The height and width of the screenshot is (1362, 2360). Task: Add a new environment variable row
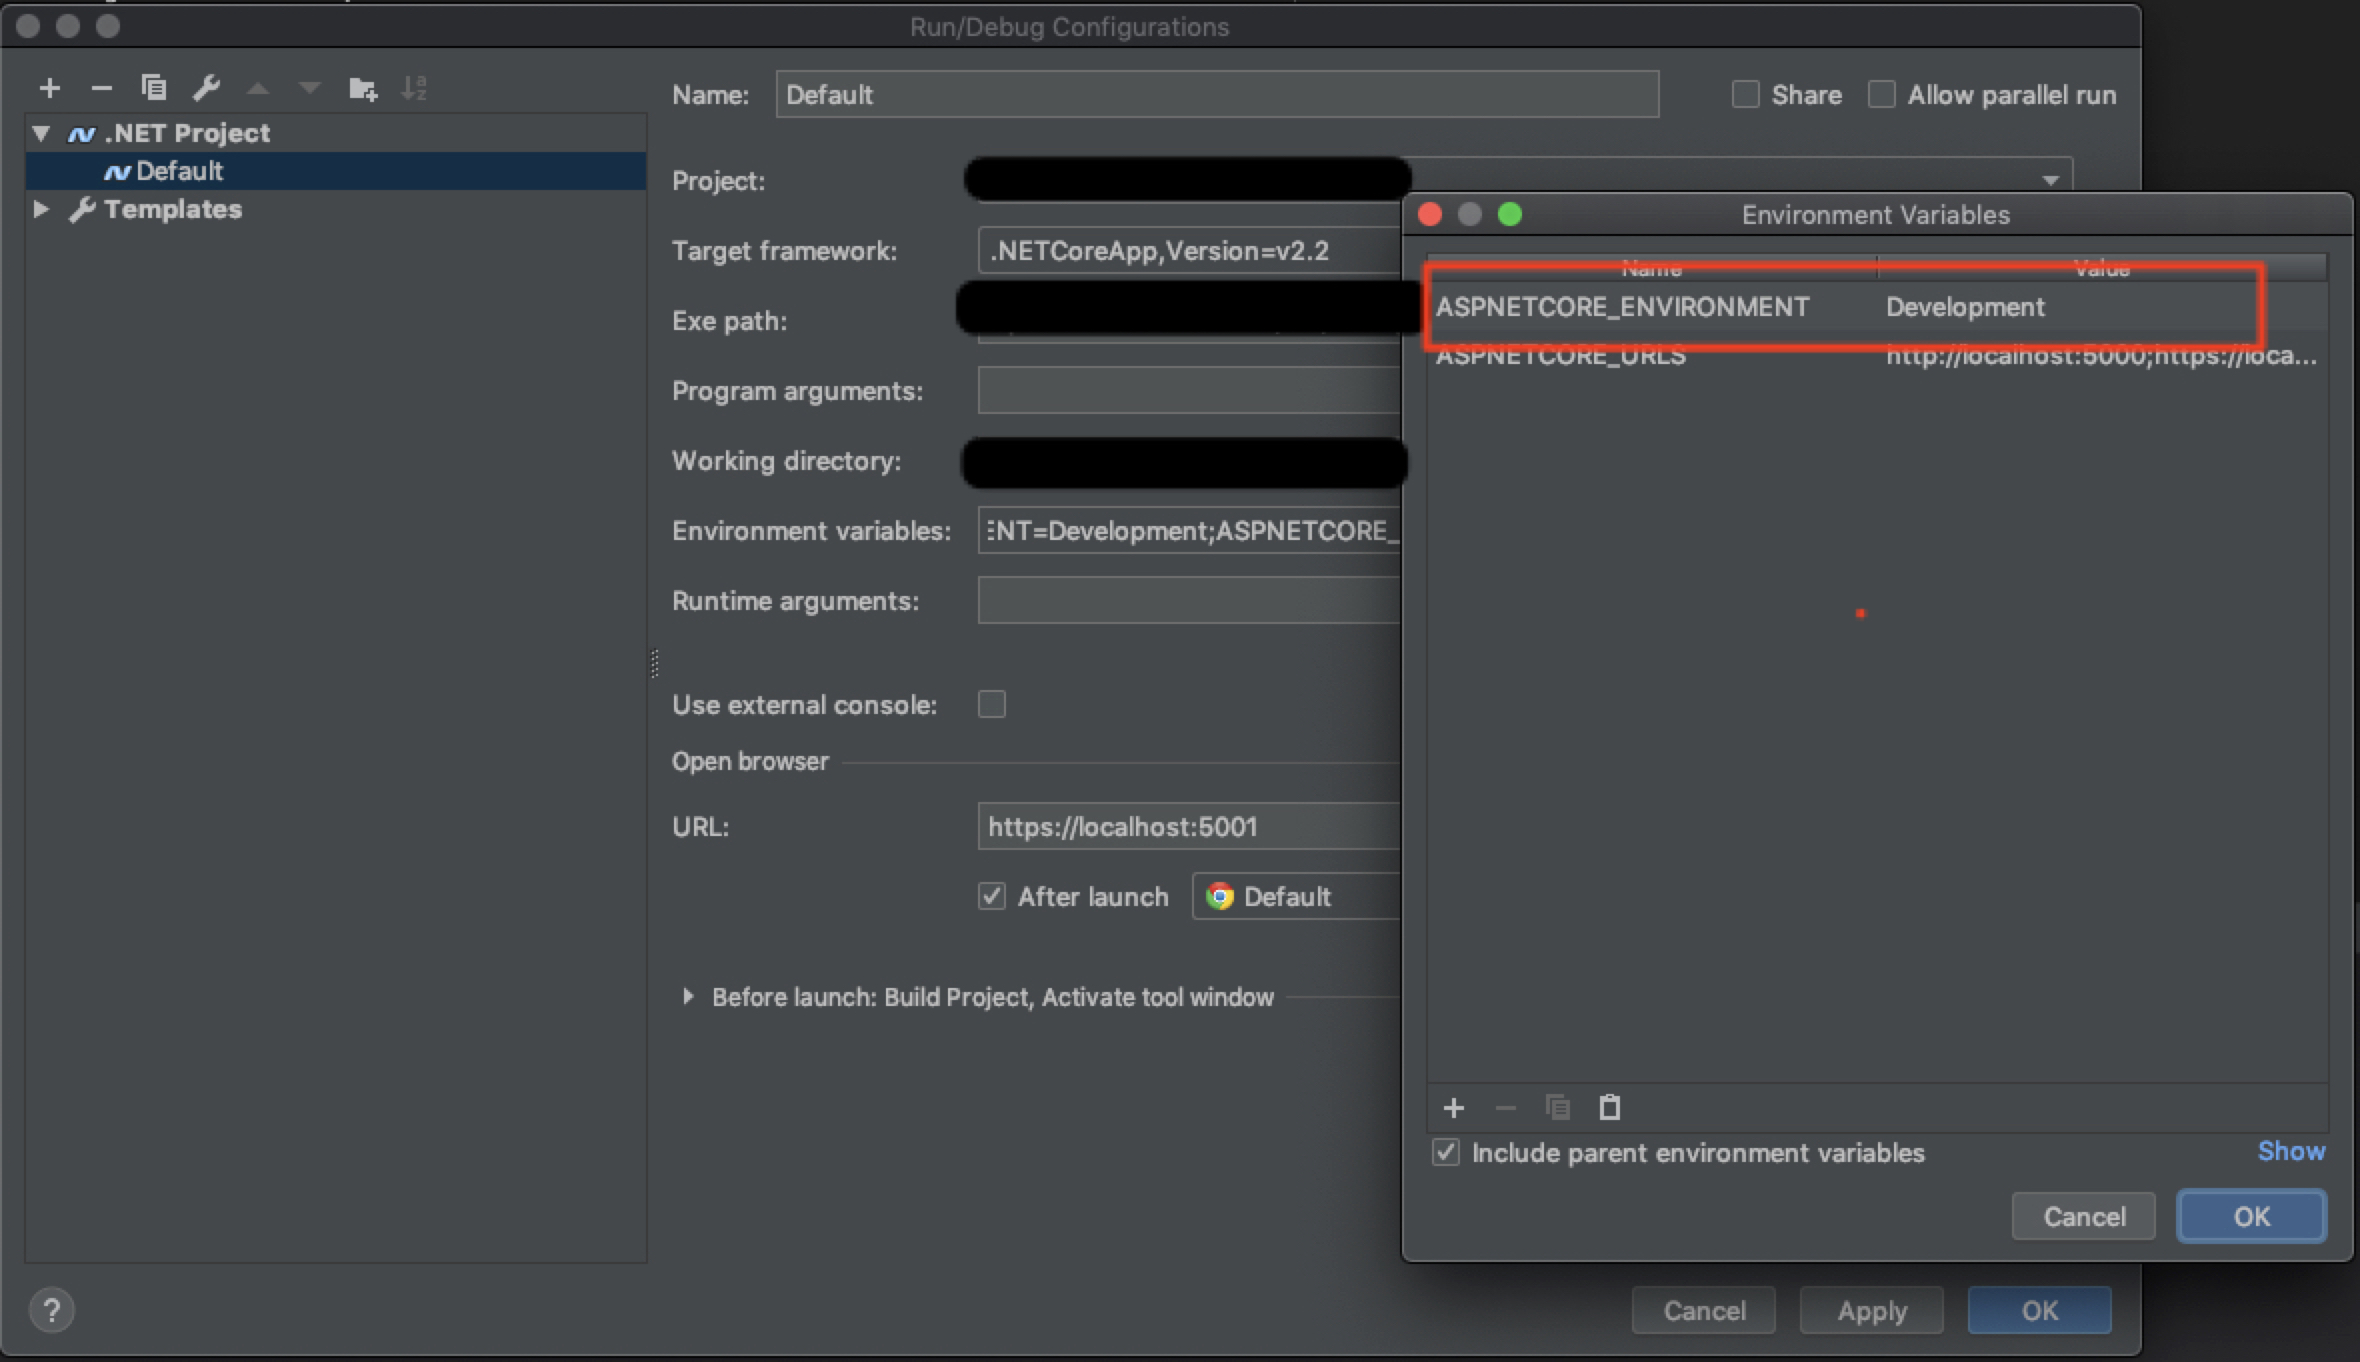click(1454, 1108)
